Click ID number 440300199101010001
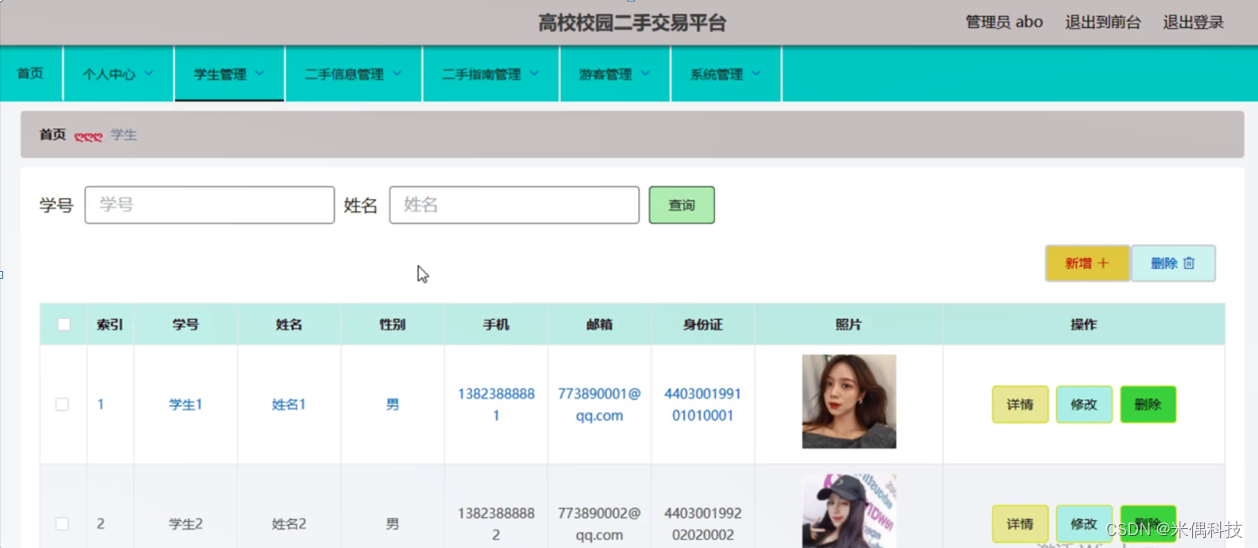The width and height of the screenshot is (1258, 548). click(703, 404)
